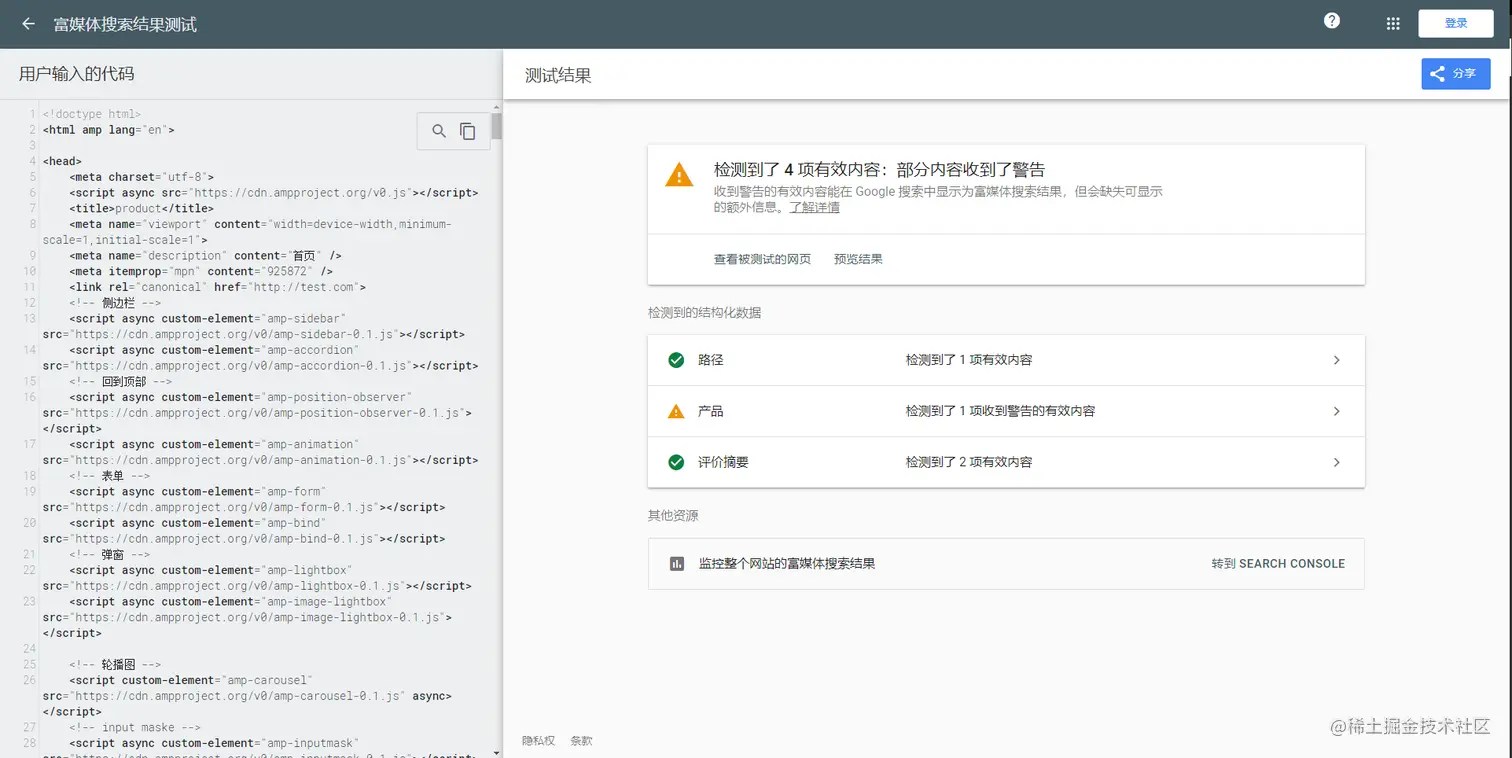This screenshot has height=758, width=1512.
Task: Click the 检测到的结构化数据 section label
Action: (x=704, y=313)
